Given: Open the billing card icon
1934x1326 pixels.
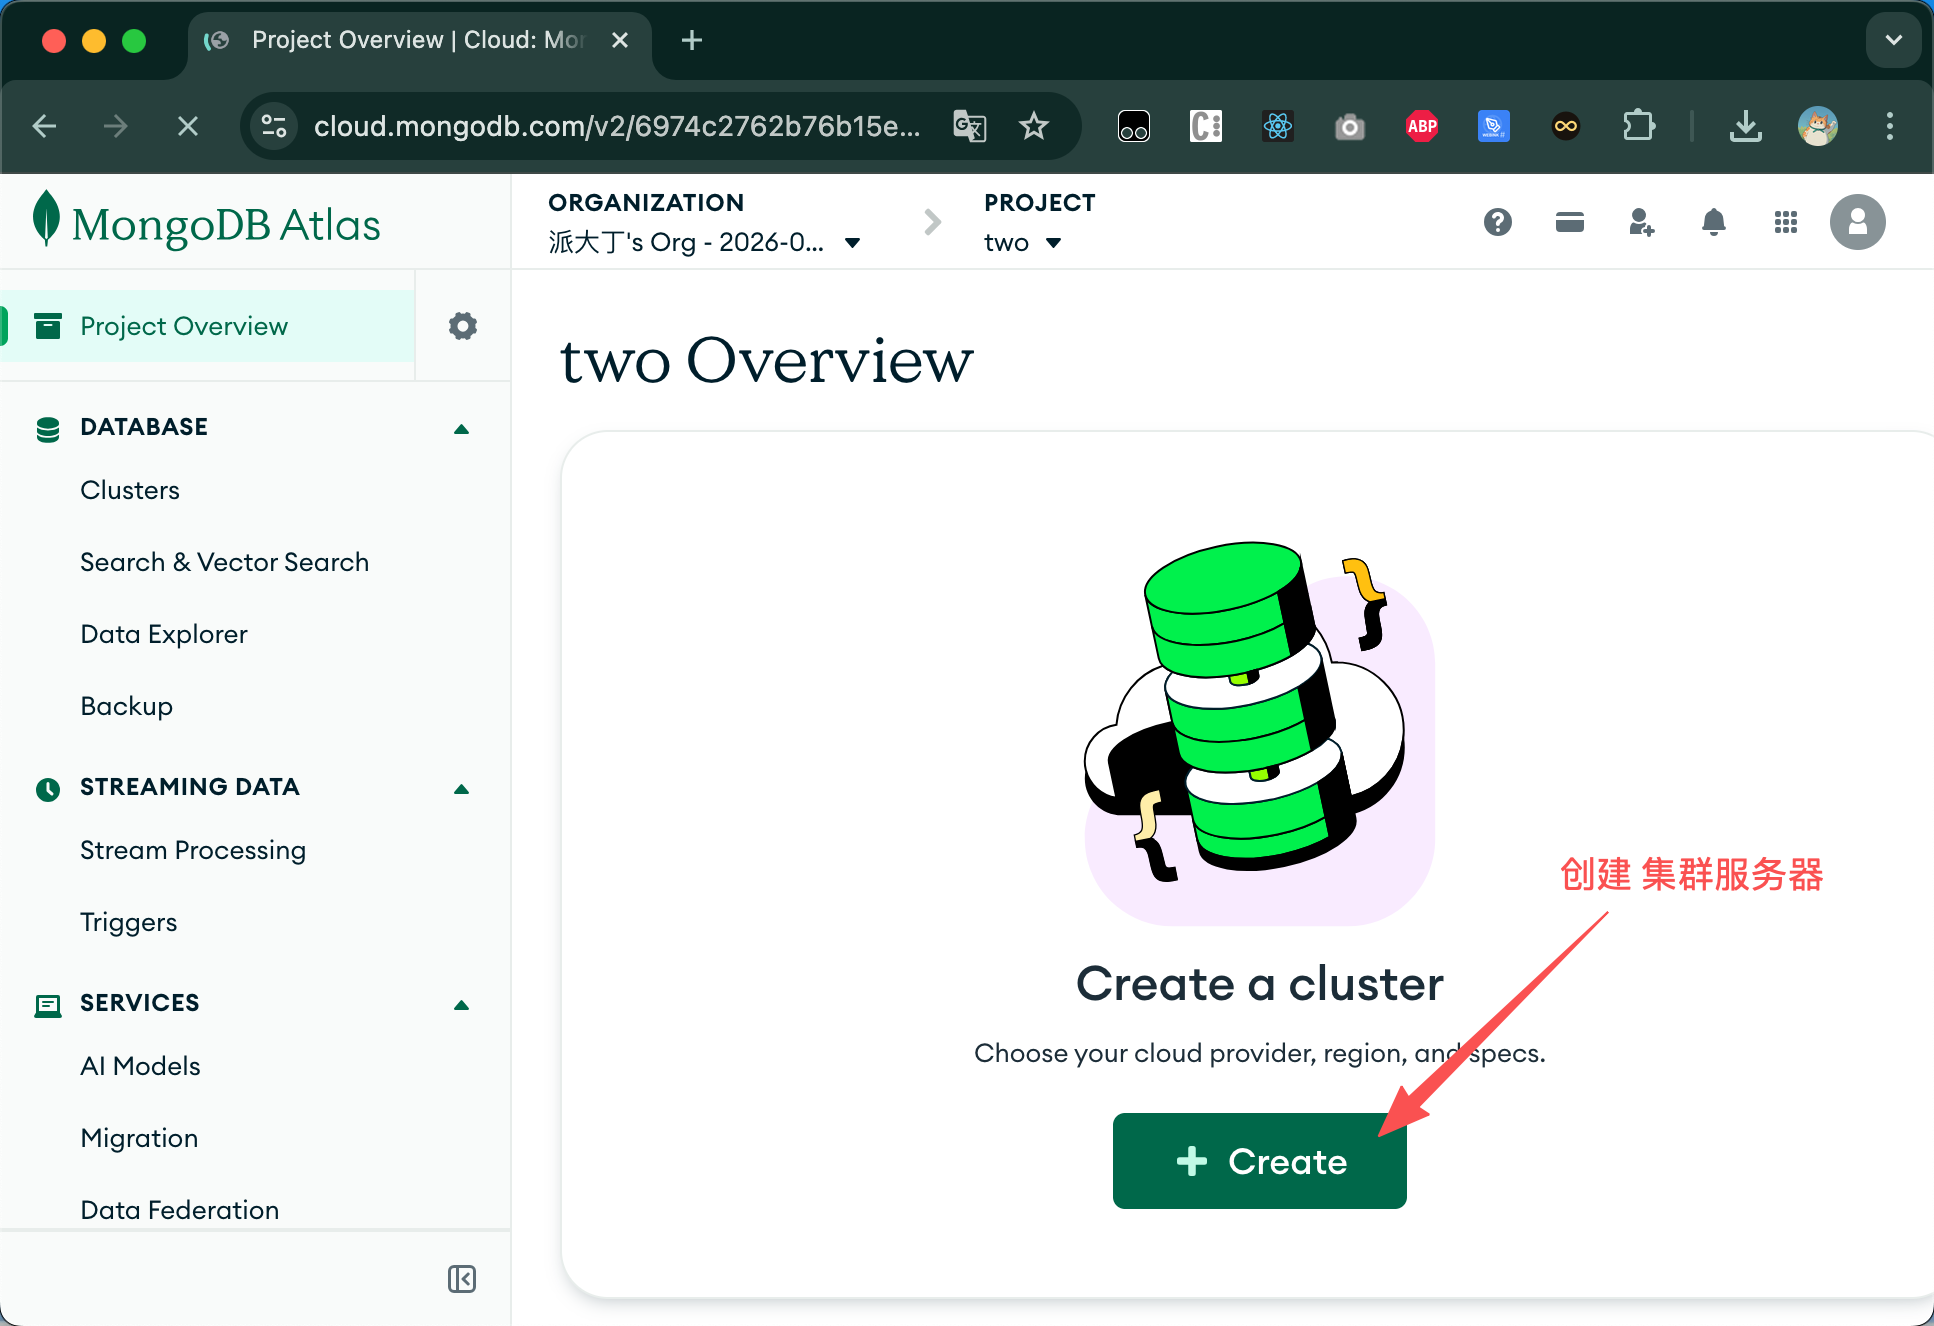Looking at the screenshot, I should click(x=1569, y=222).
